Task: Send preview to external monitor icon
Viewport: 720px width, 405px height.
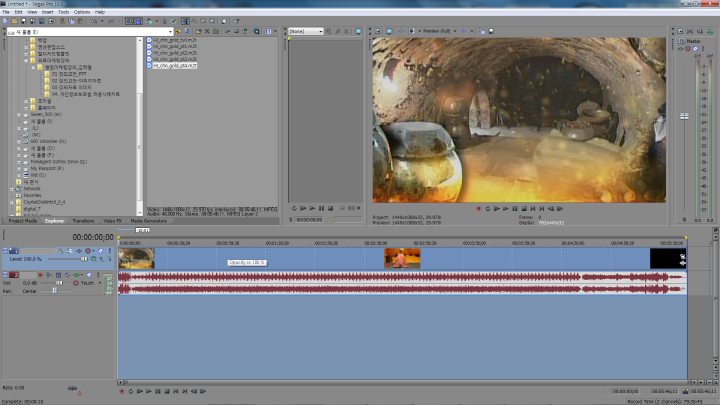Action: [x=389, y=31]
